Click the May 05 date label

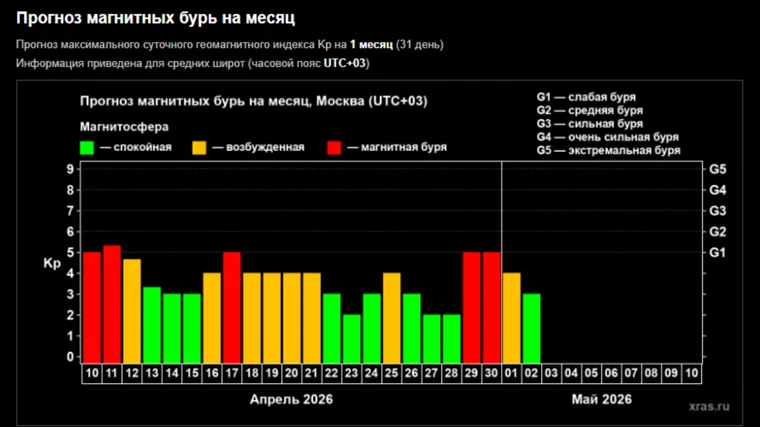coord(591,373)
